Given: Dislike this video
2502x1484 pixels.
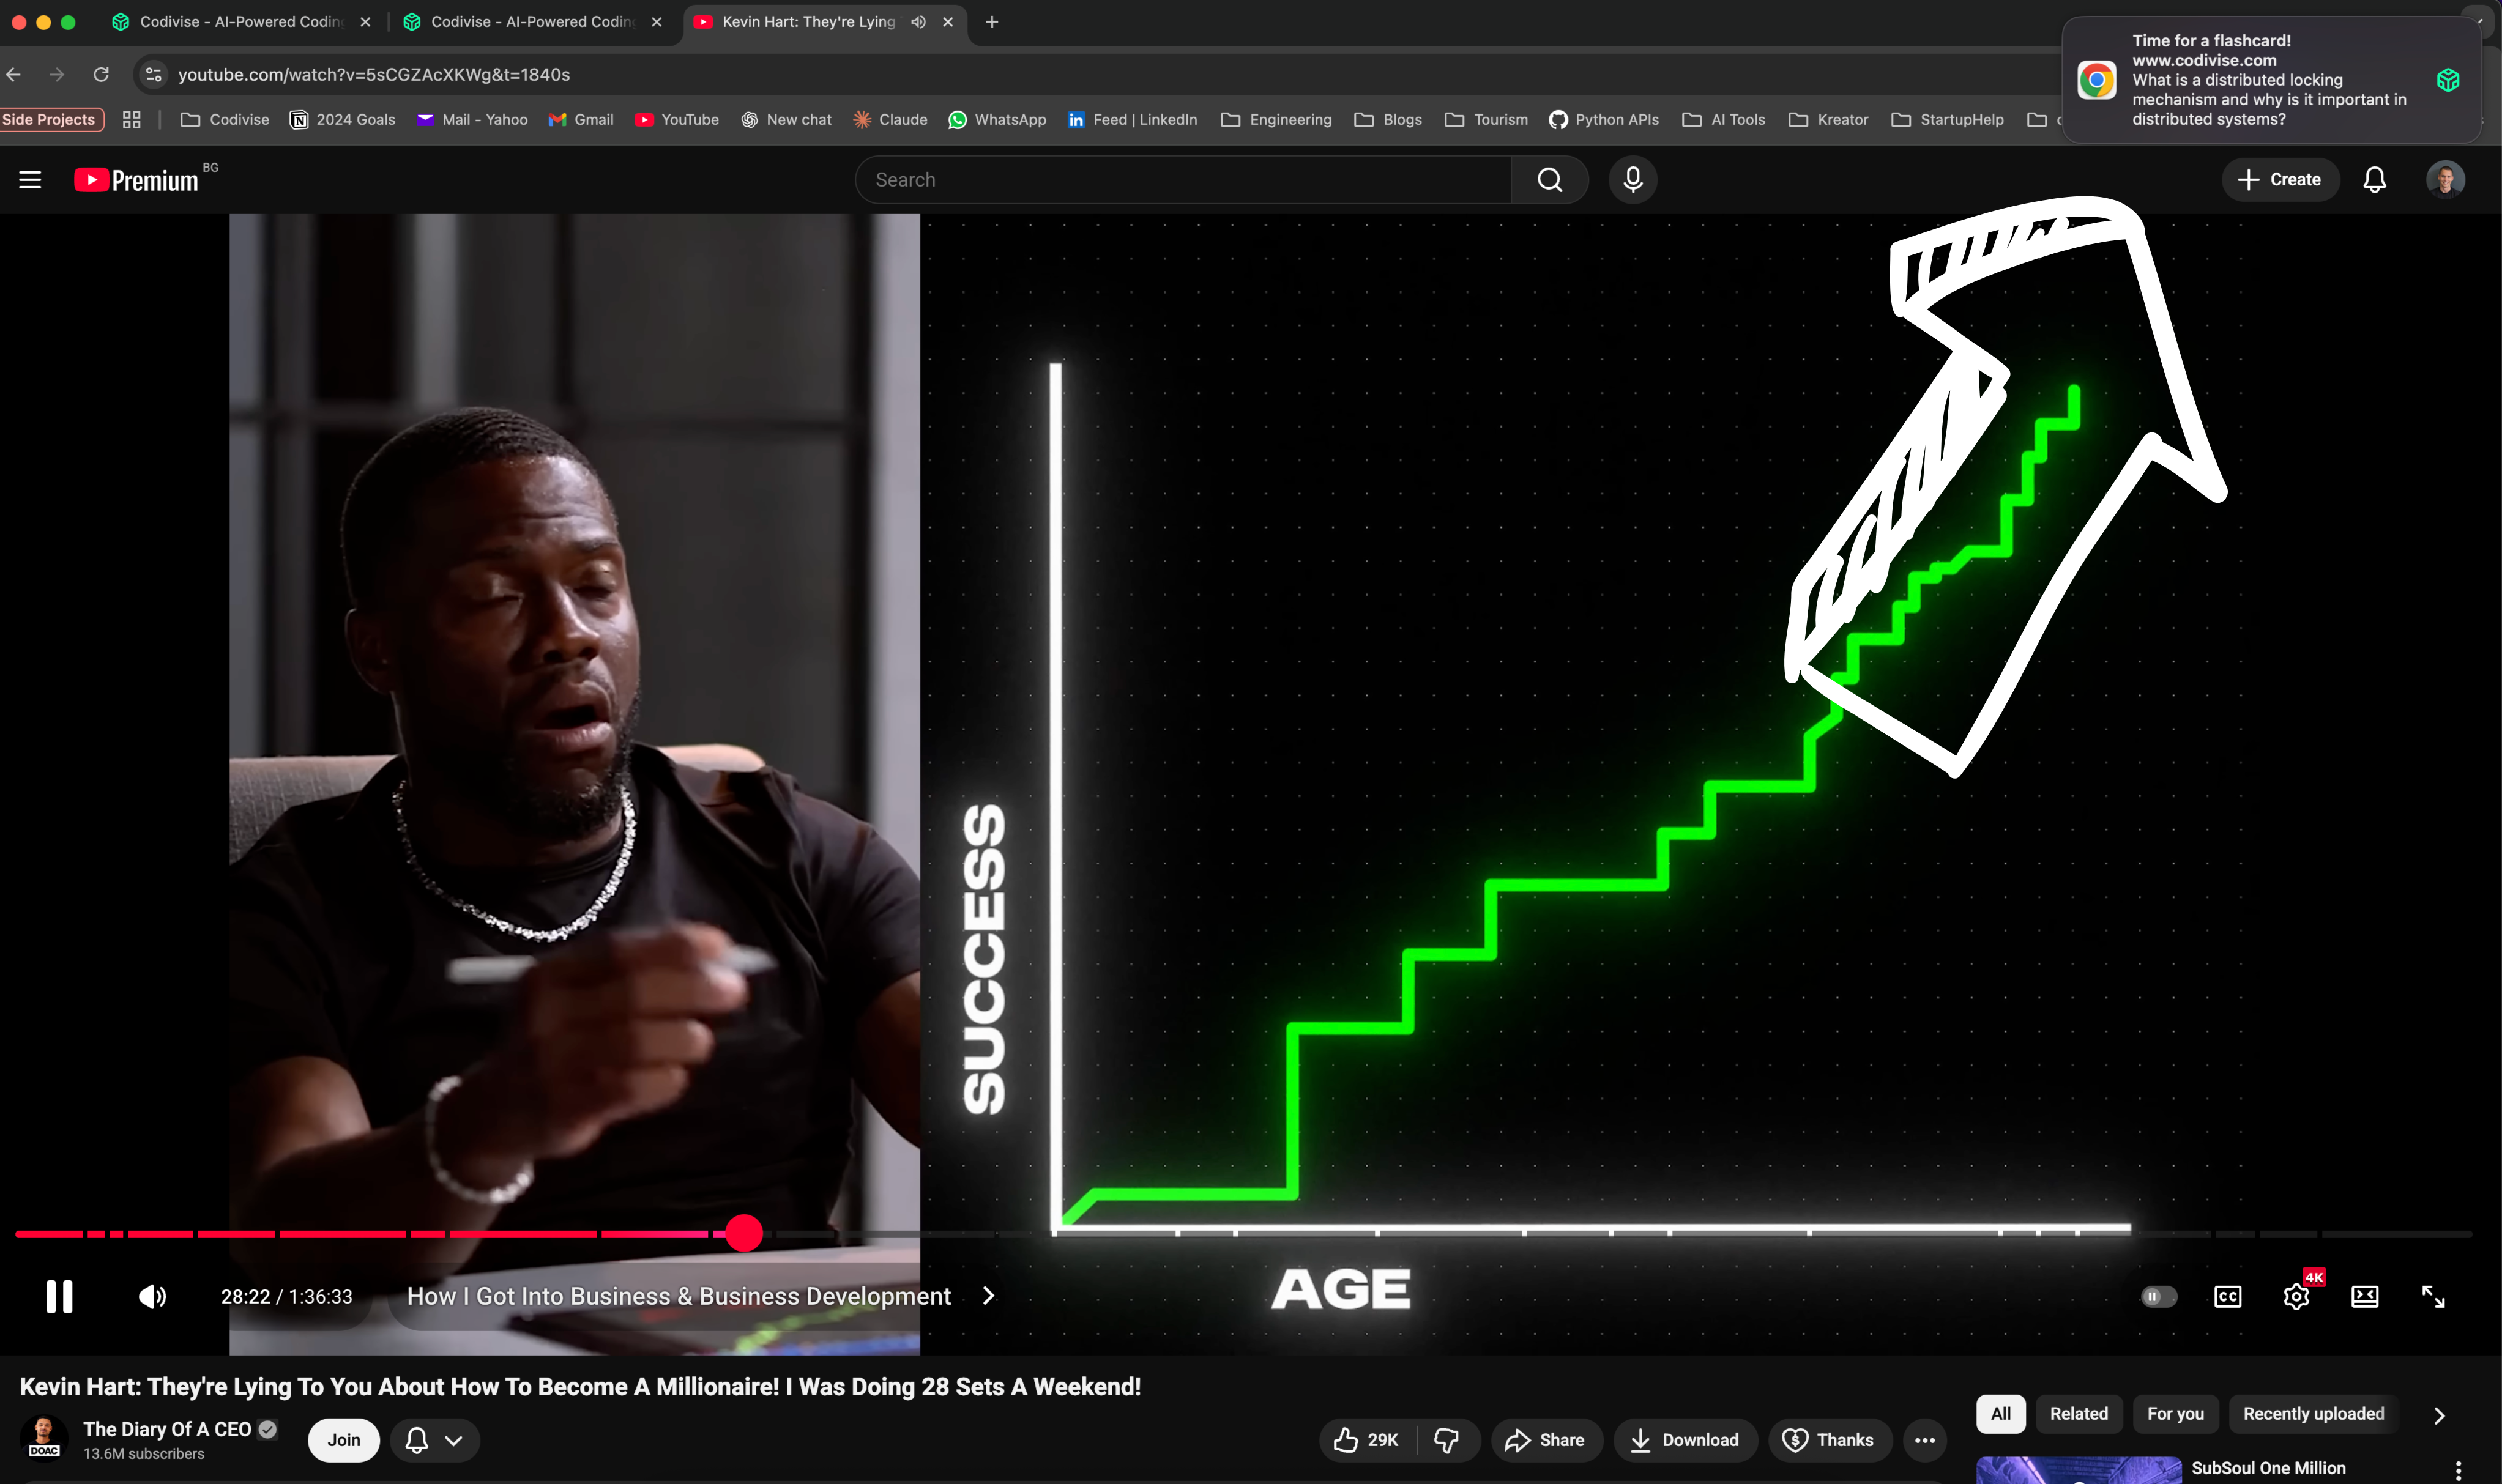Looking at the screenshot, I should coord(1446,1440).
